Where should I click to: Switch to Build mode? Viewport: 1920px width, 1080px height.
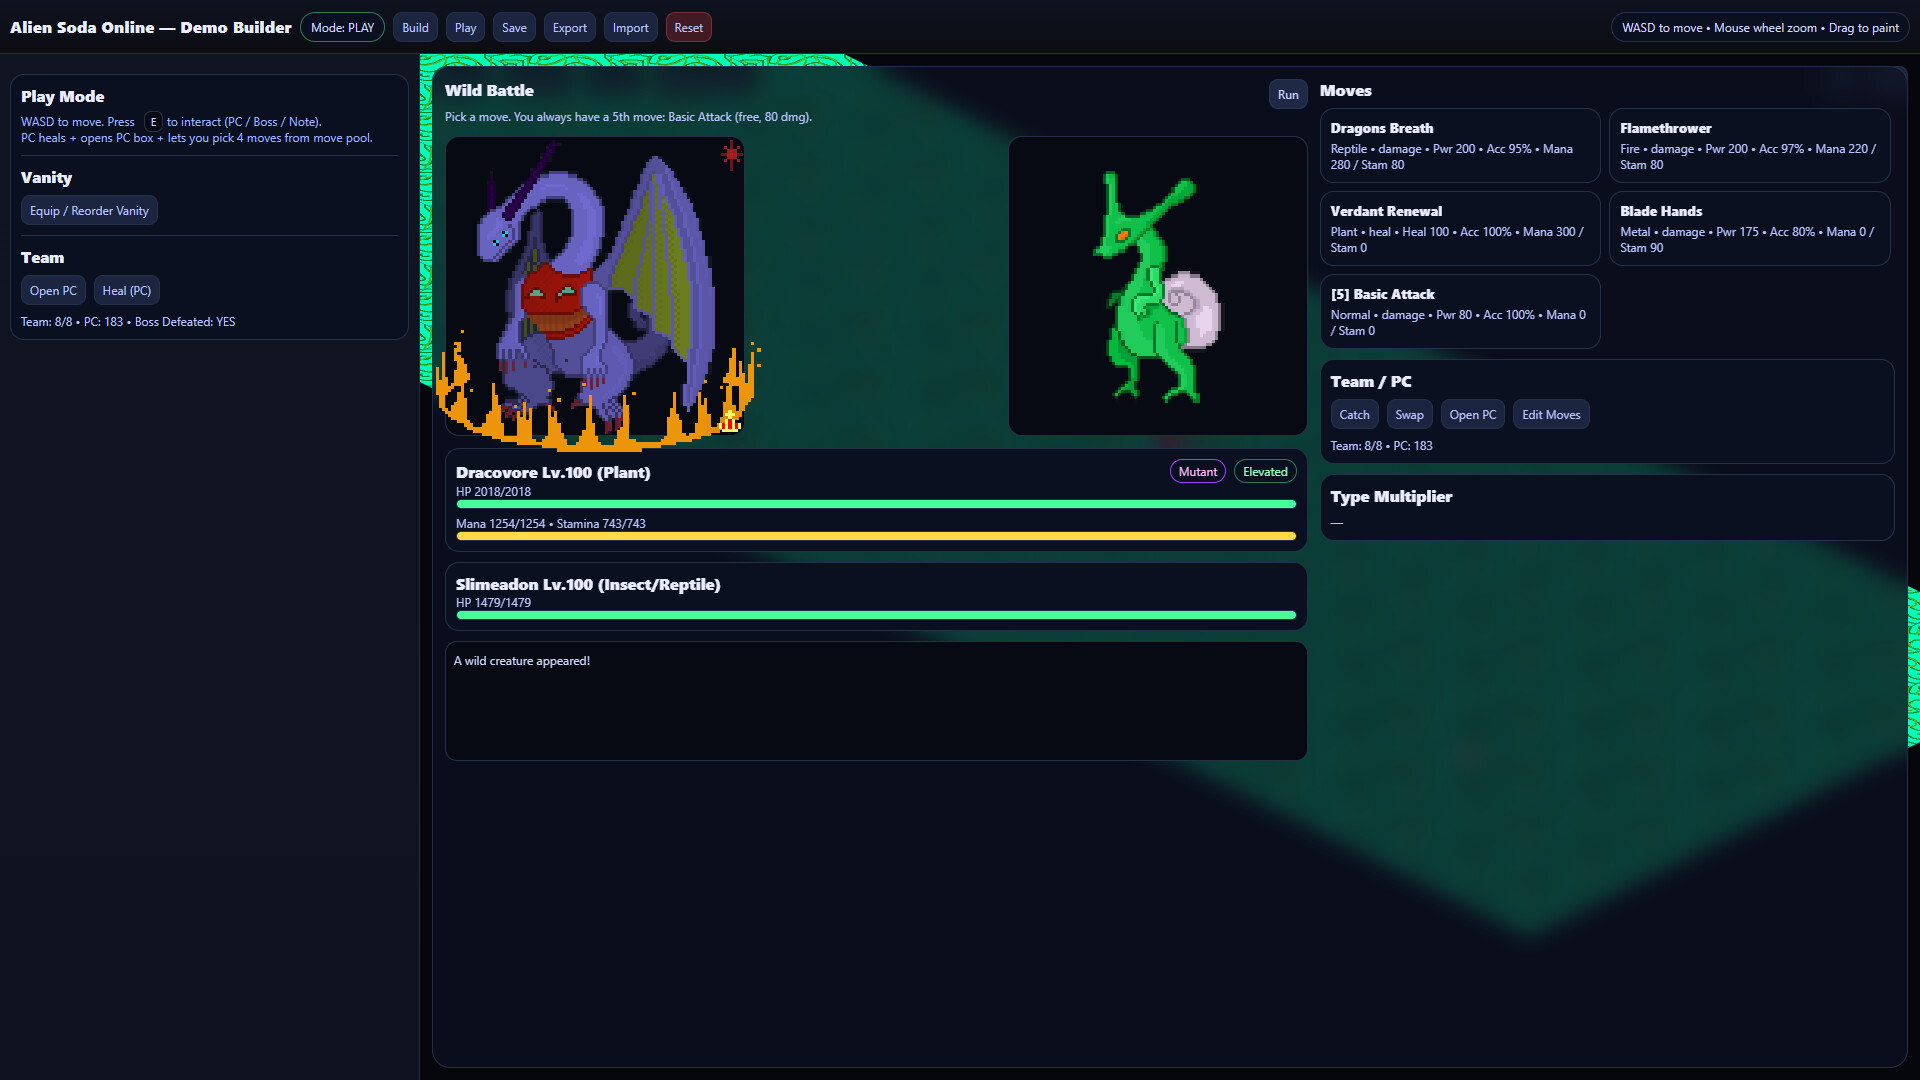[x=415, y=27]
